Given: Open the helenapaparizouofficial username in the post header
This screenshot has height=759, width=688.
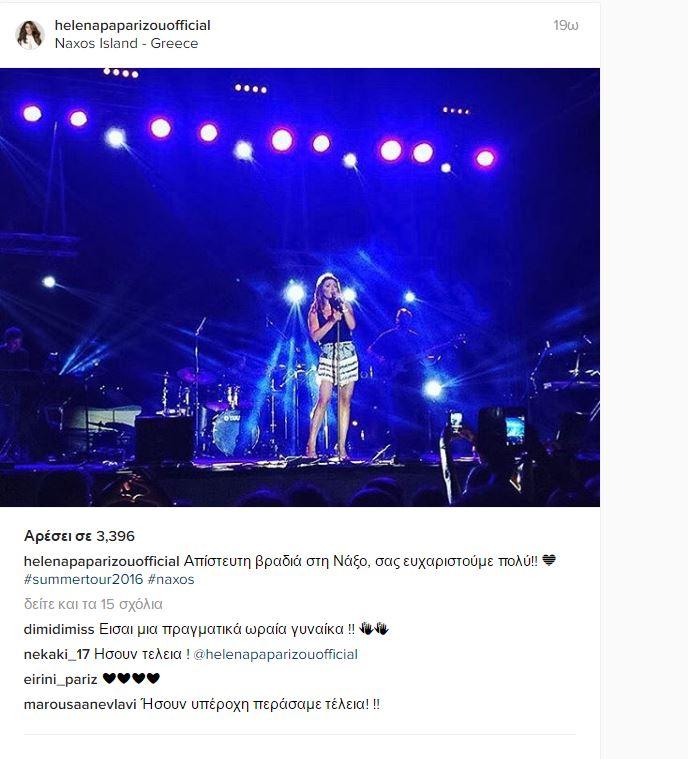Looking at the screenshot, I should click(x=132, y=25).
